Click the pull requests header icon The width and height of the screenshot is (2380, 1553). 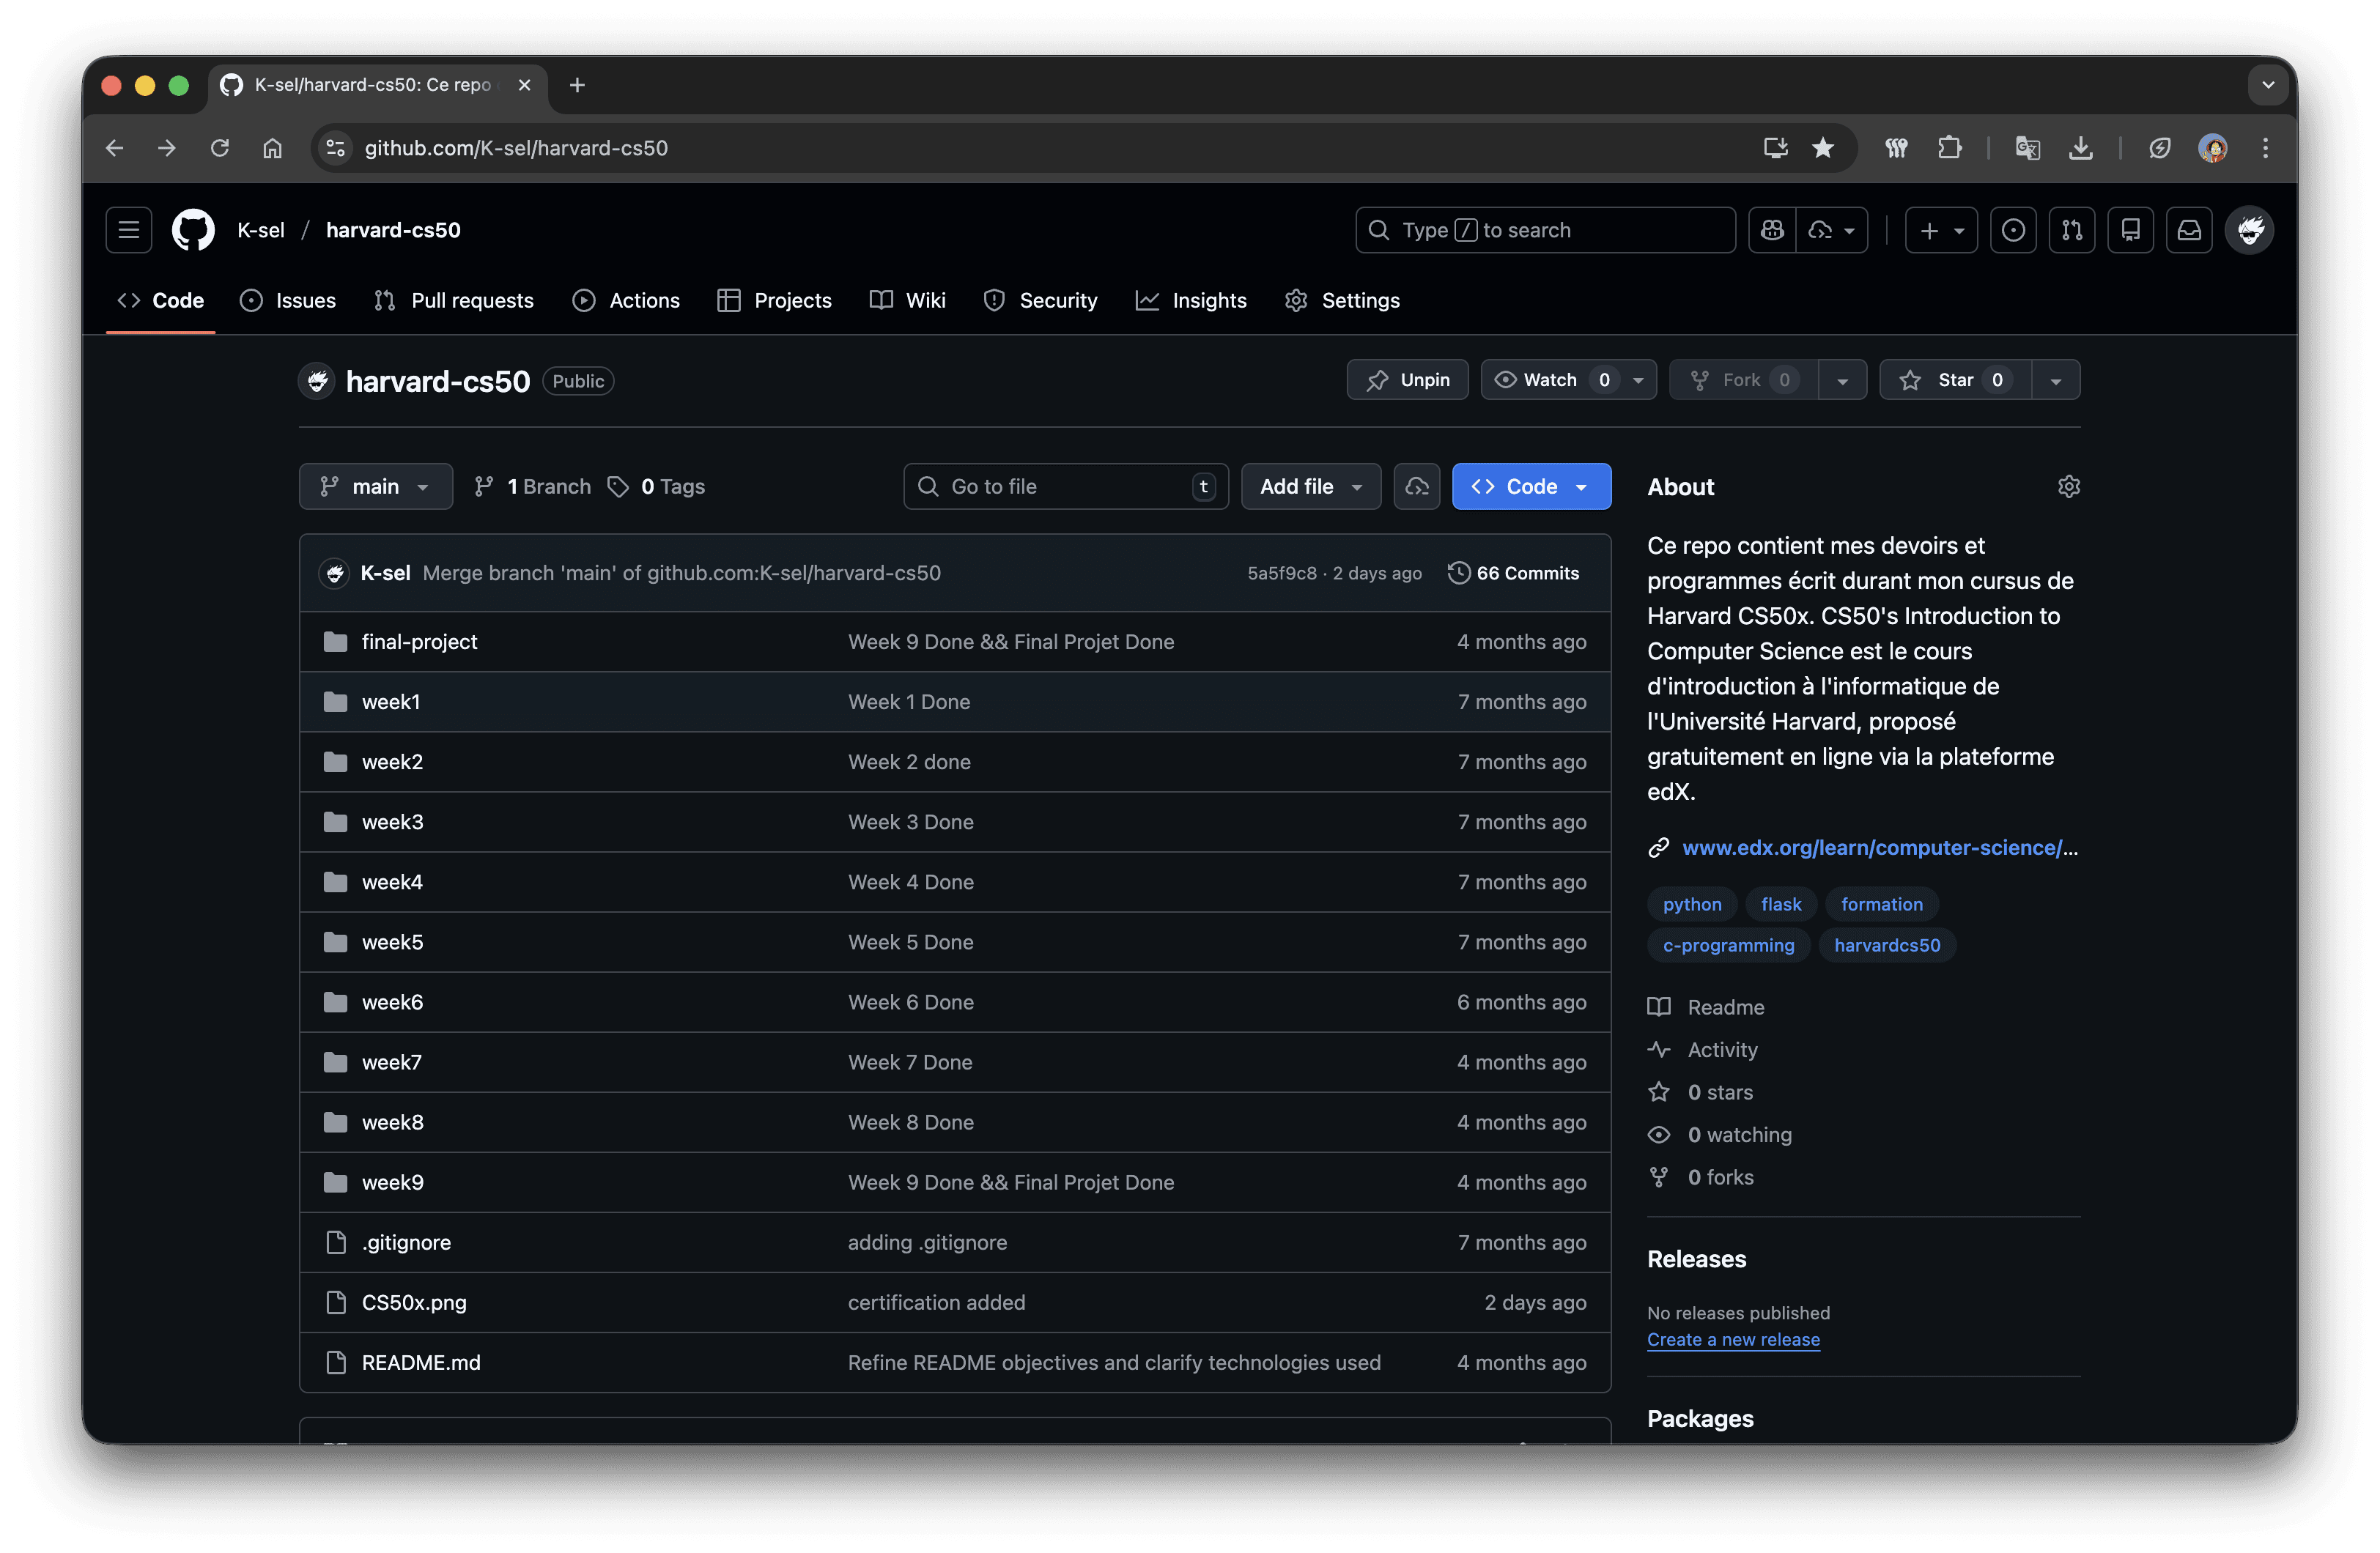[x=2072, y=230]
